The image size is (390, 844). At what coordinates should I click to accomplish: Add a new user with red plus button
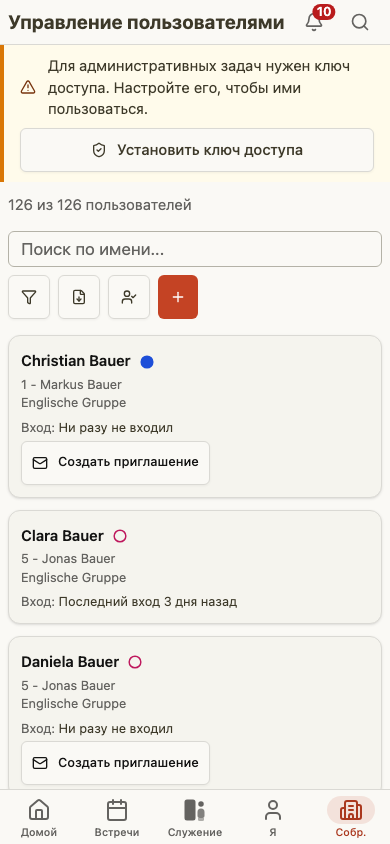(178, 297)
